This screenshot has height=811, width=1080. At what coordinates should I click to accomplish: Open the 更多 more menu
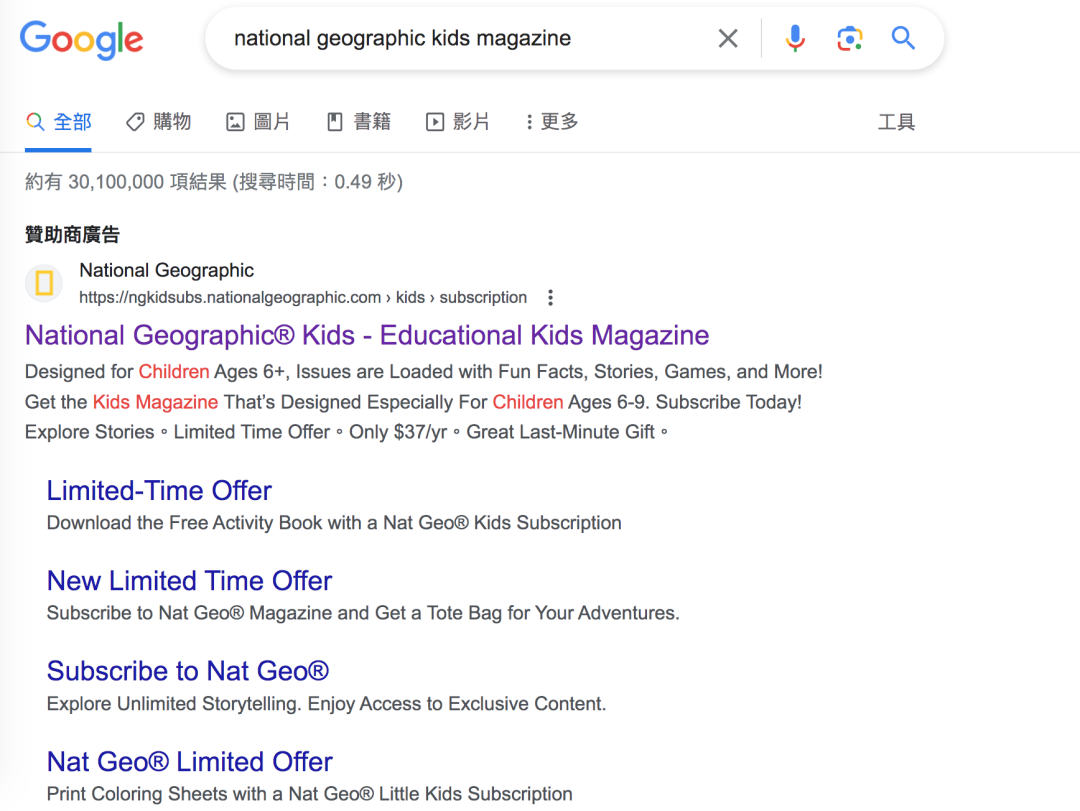click(x=552, y=122)
